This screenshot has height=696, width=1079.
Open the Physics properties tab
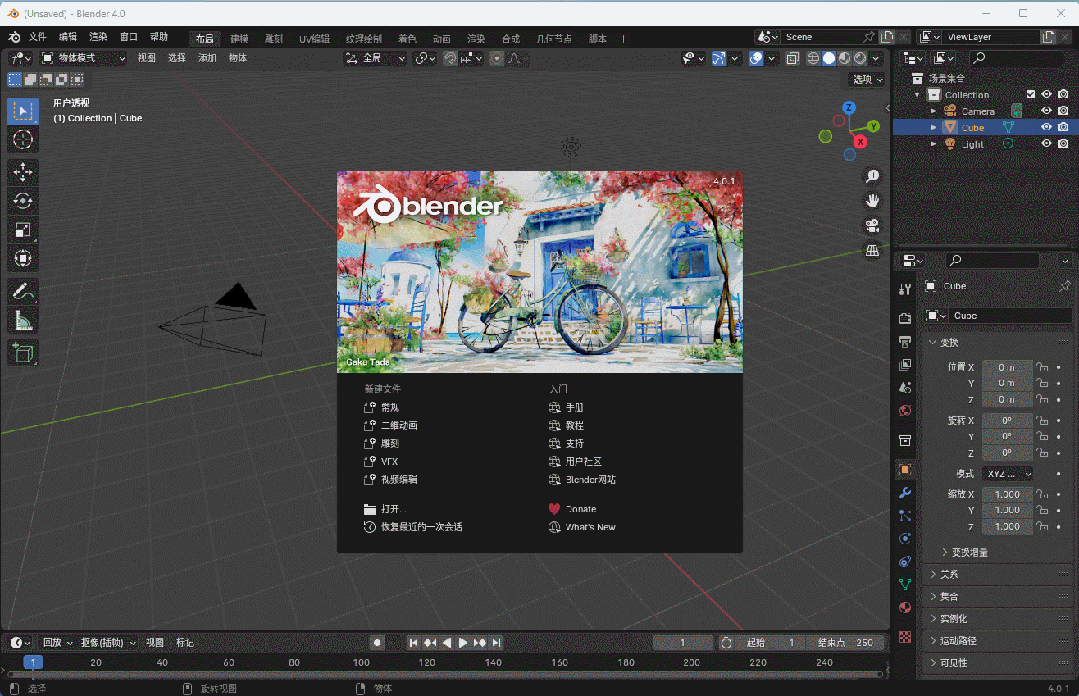point(905,538)
